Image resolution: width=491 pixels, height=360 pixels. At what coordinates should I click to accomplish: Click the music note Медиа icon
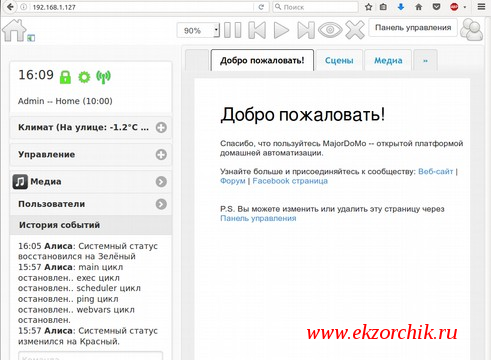(20, 182)
